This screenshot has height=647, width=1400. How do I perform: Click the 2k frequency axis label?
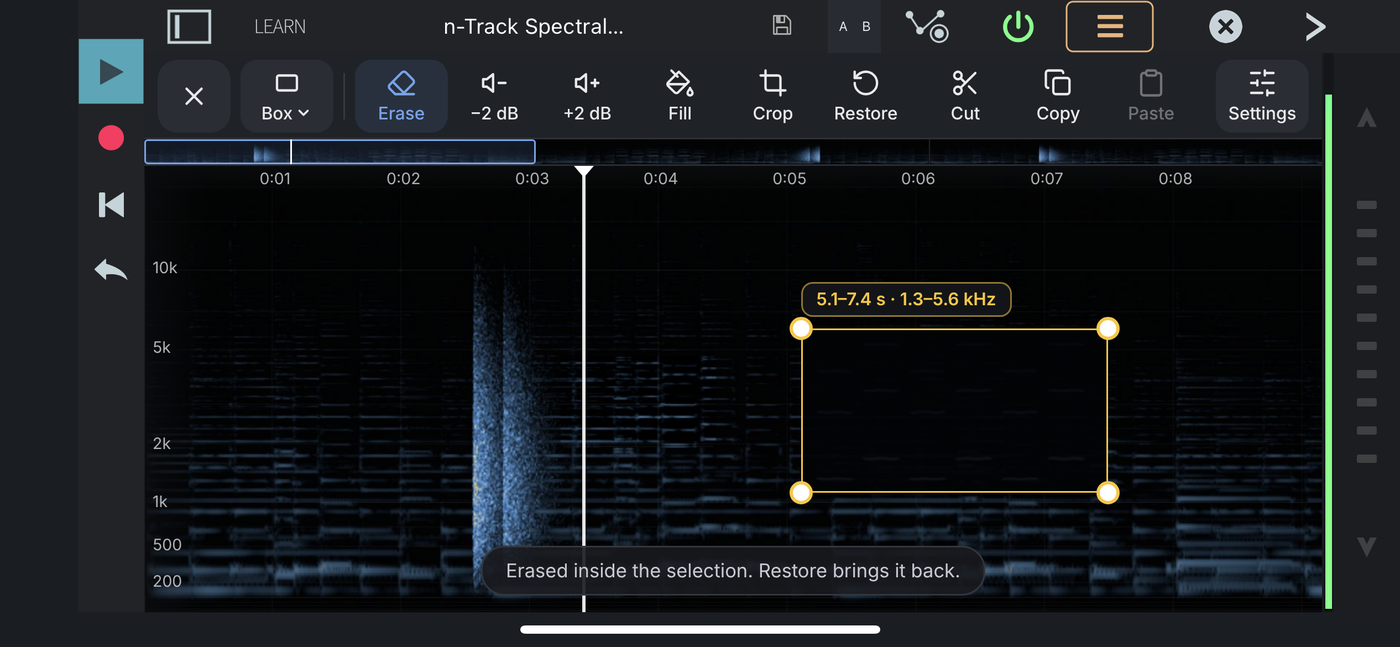point(162,444)
